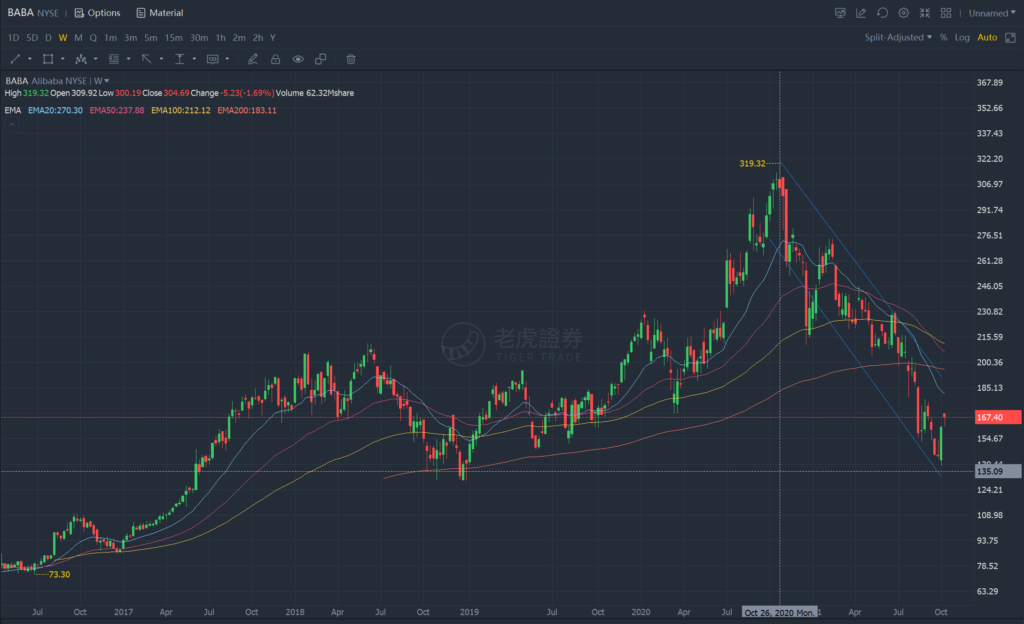Click the monitor chart icon top right

[x=840, y=13]
